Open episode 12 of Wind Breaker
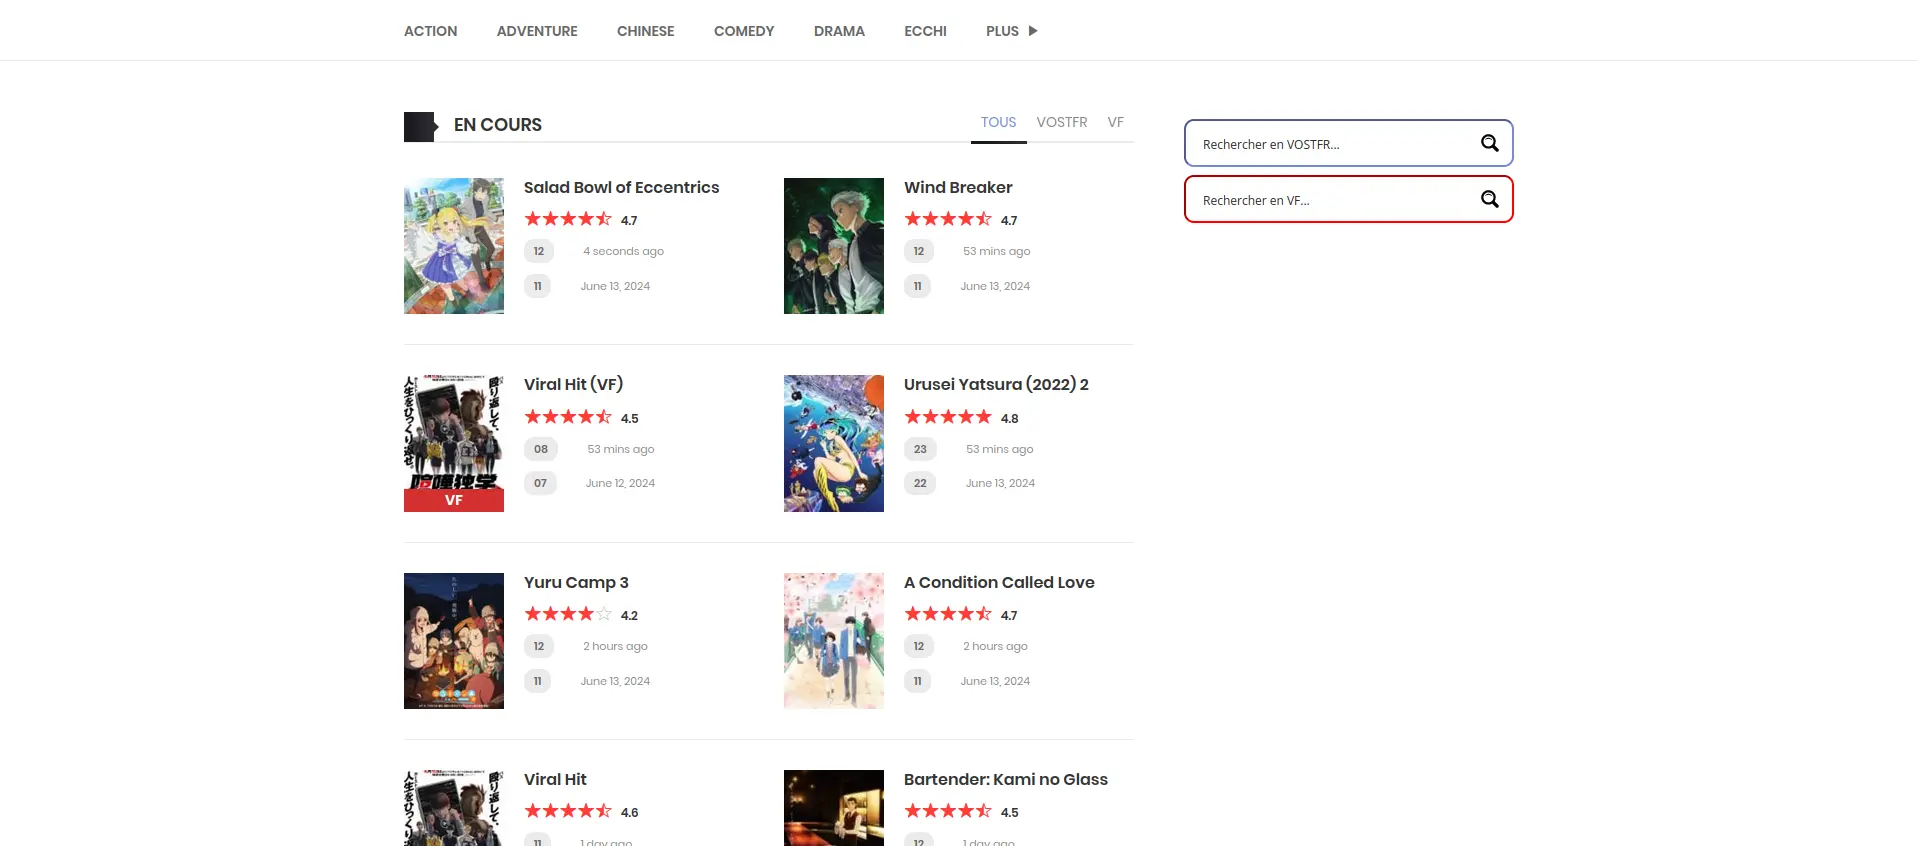This screenshot has width=1918, height=846. coord(918,251)
